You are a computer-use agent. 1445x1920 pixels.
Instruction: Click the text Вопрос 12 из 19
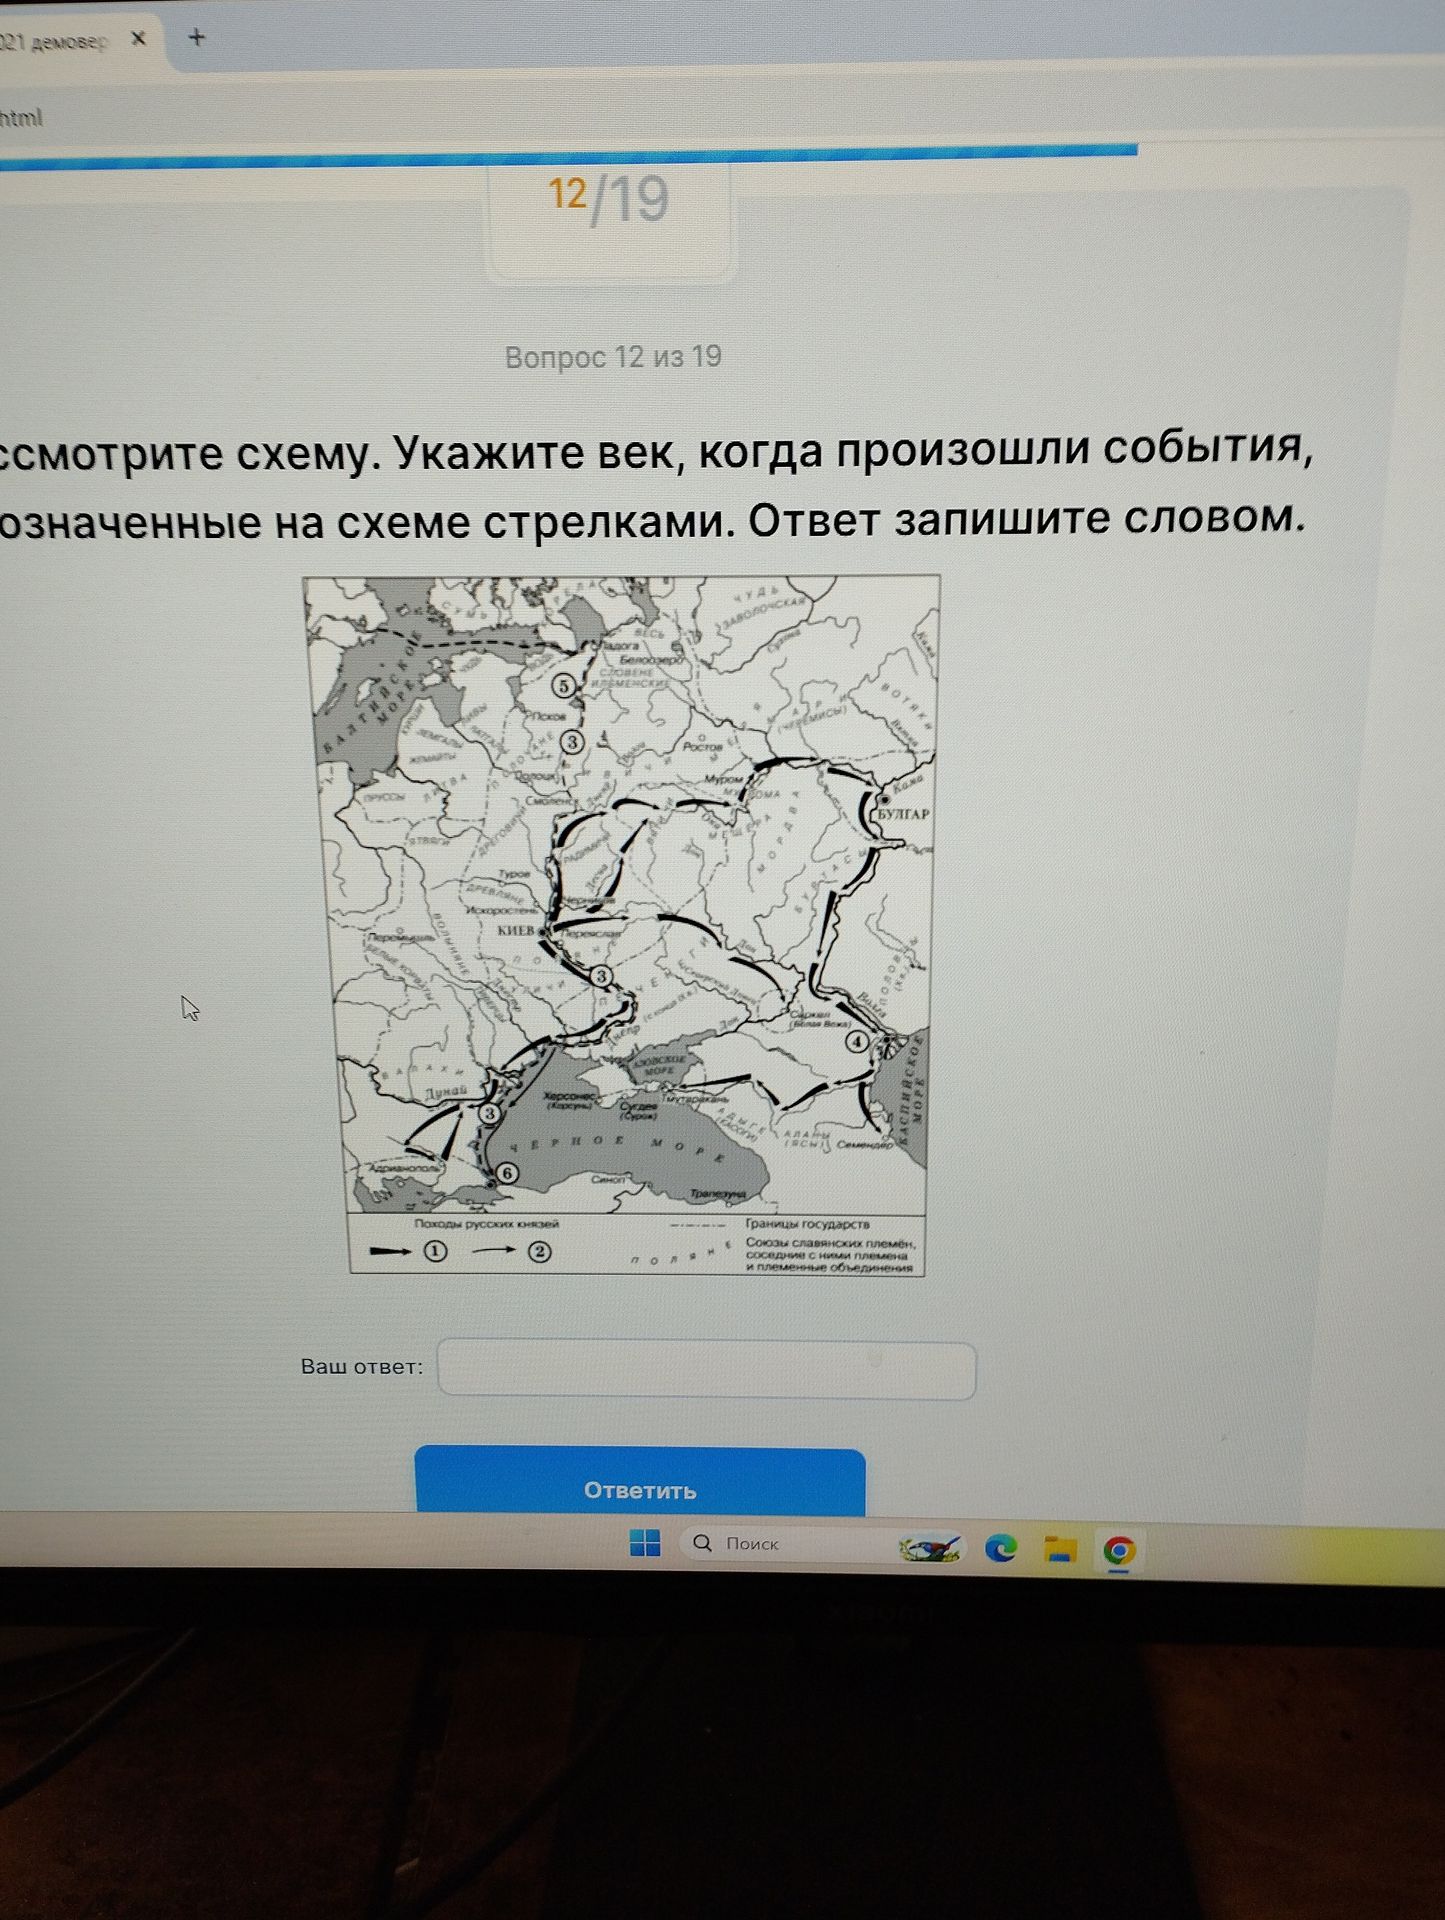coord(613,357)
